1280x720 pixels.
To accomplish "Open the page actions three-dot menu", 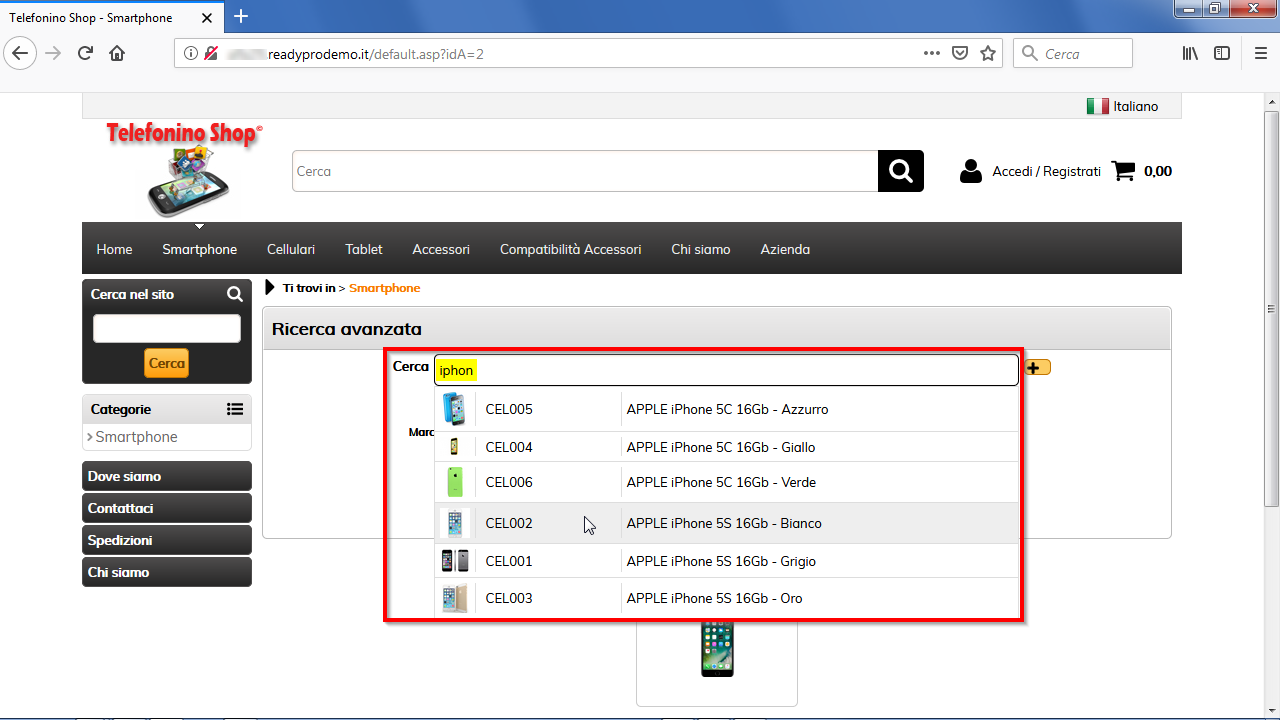I will [x=931, y=54].
